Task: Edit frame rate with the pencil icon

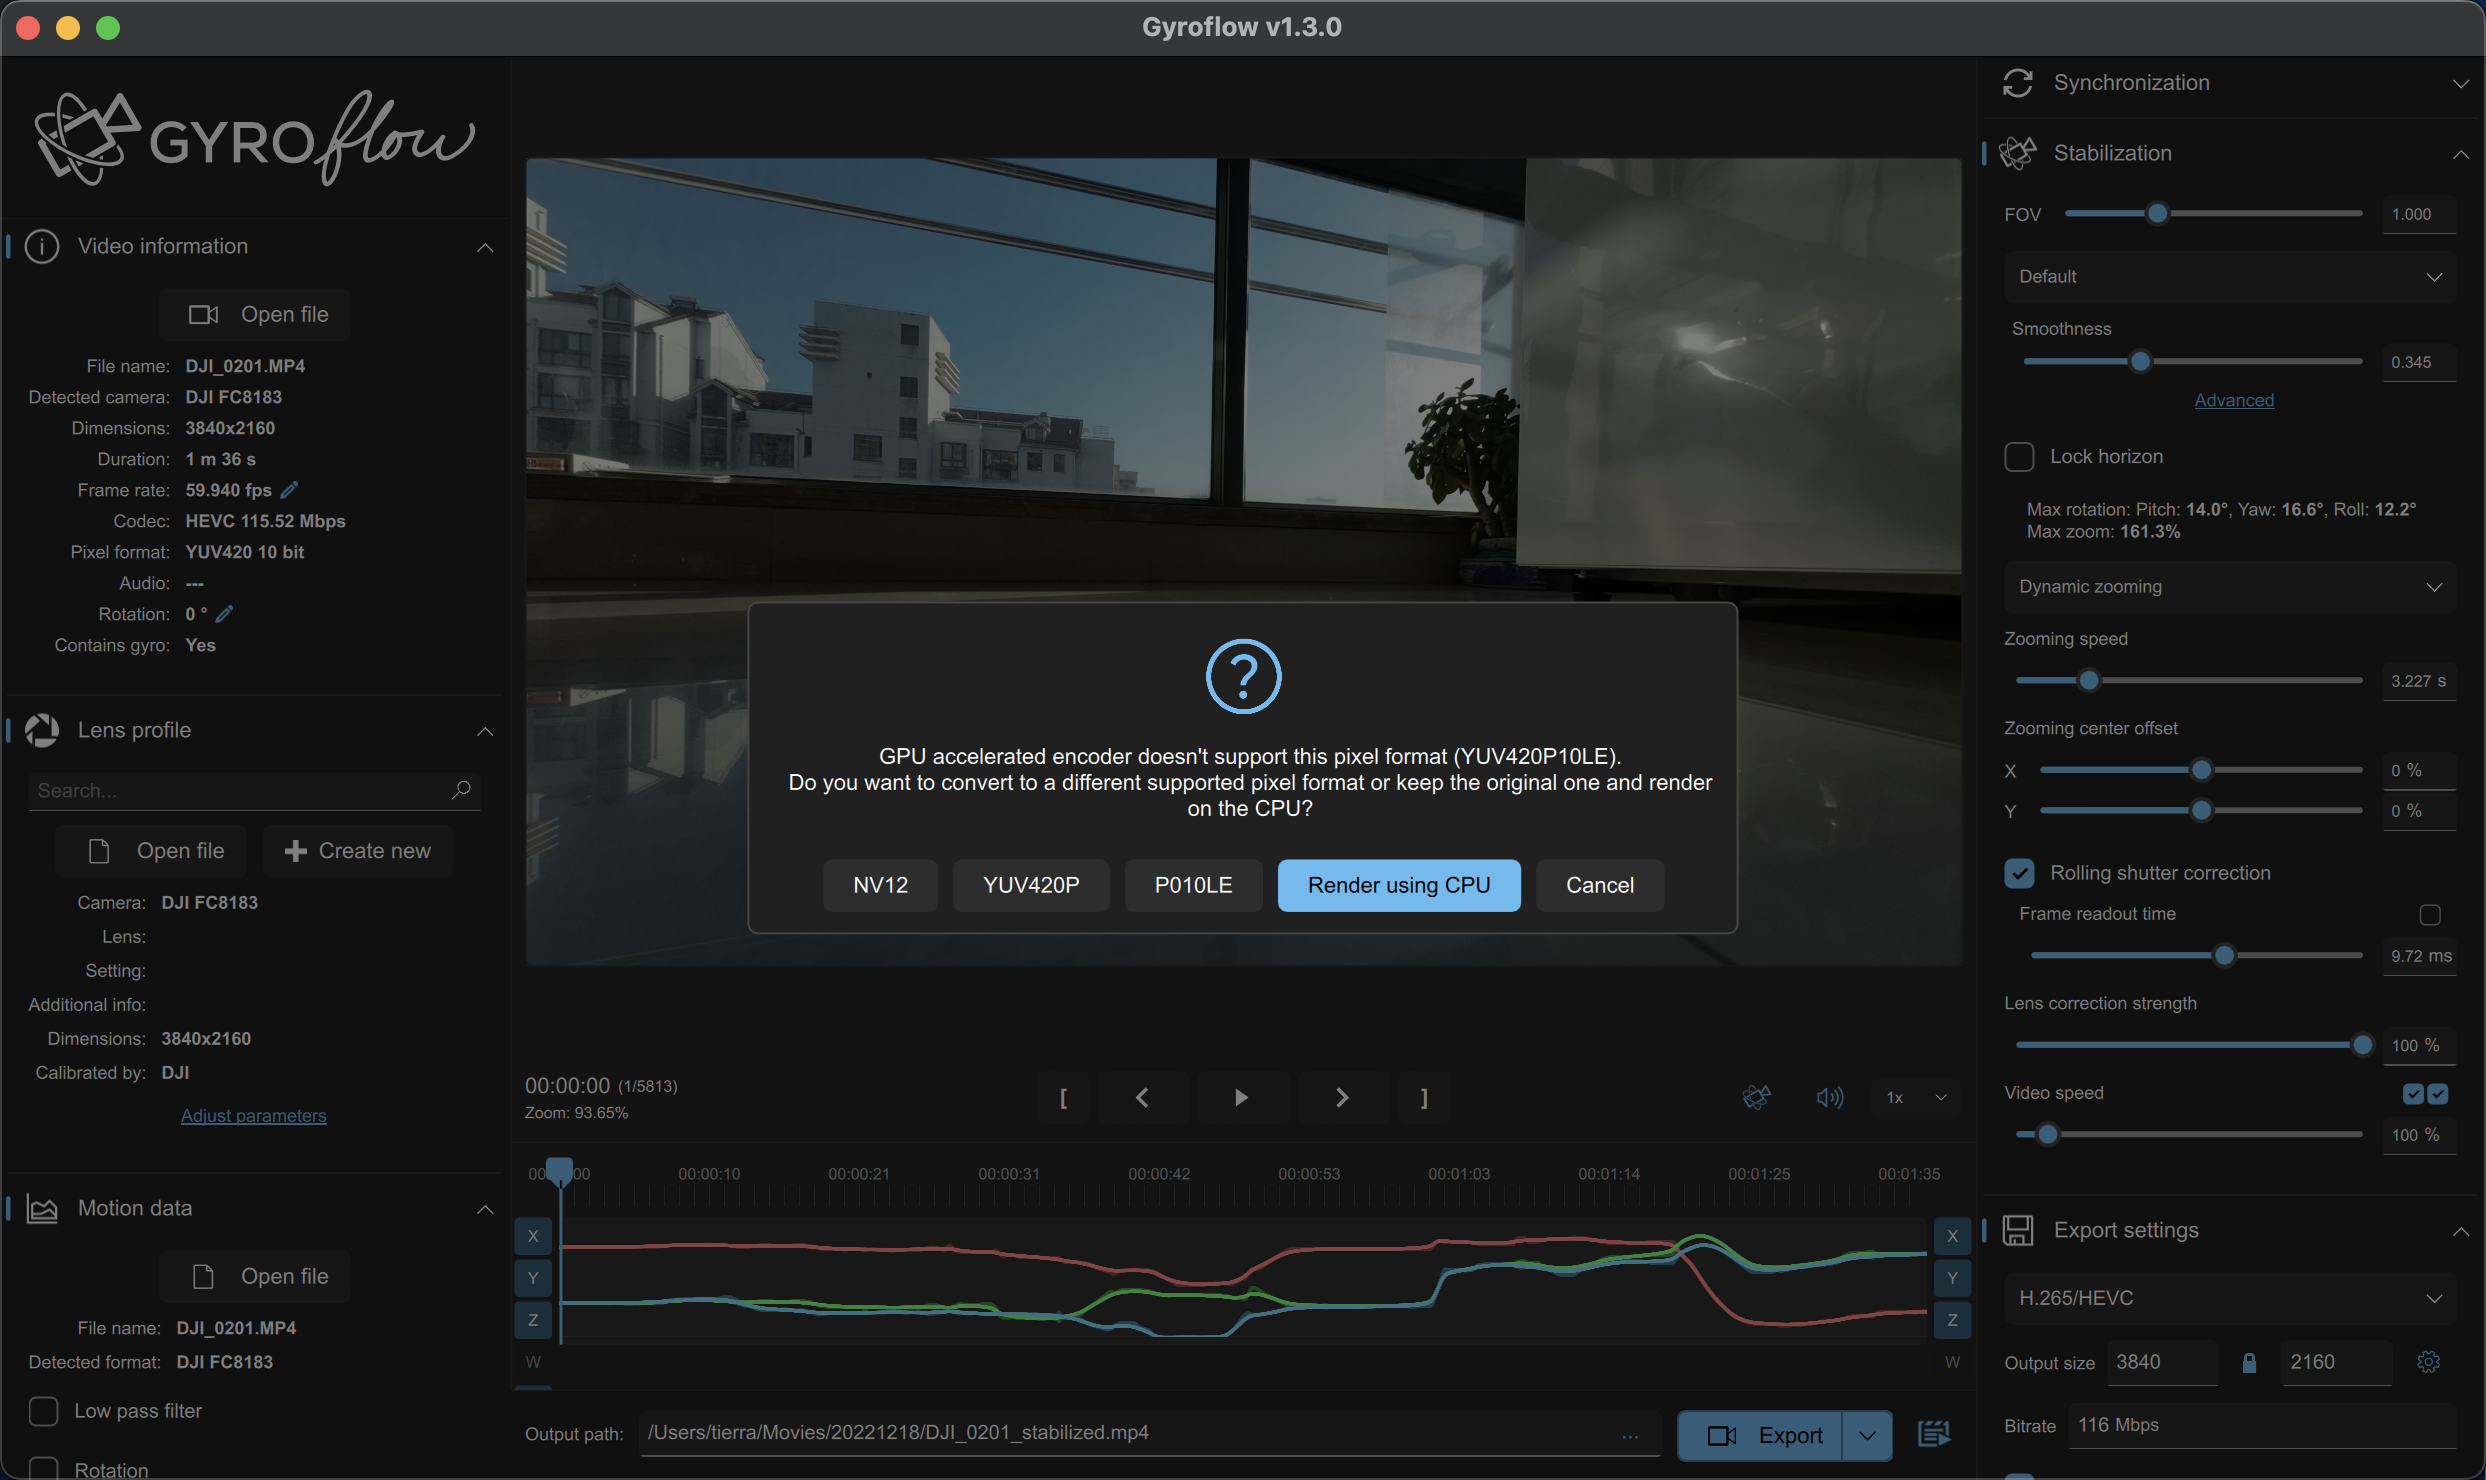Action: point(289,490)
